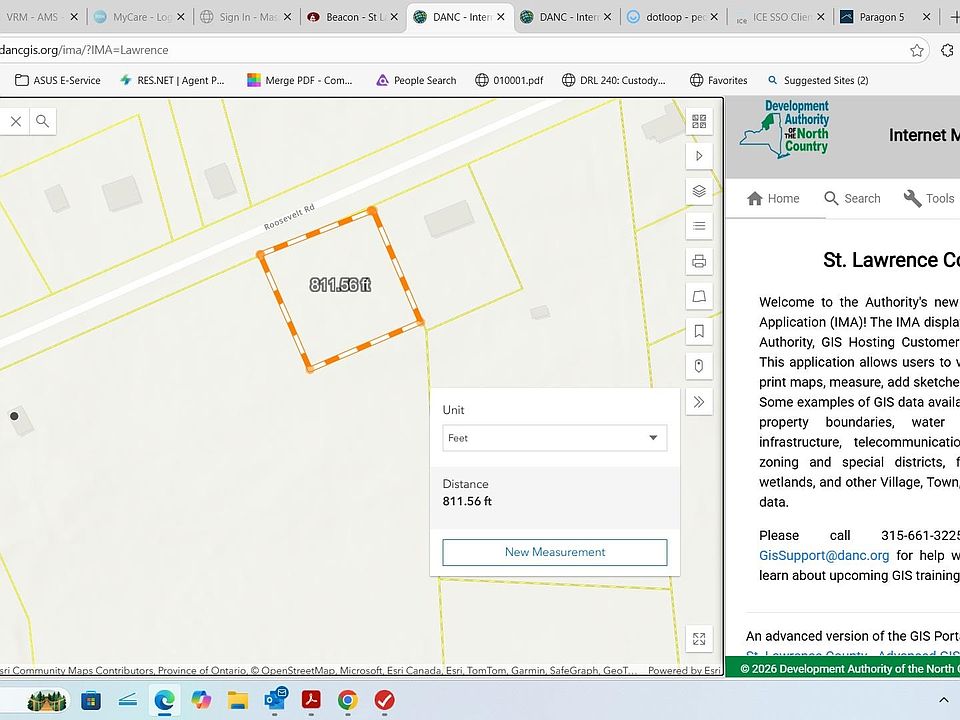
Task: Open the bookmarks tool
Action: click(699, 331)
